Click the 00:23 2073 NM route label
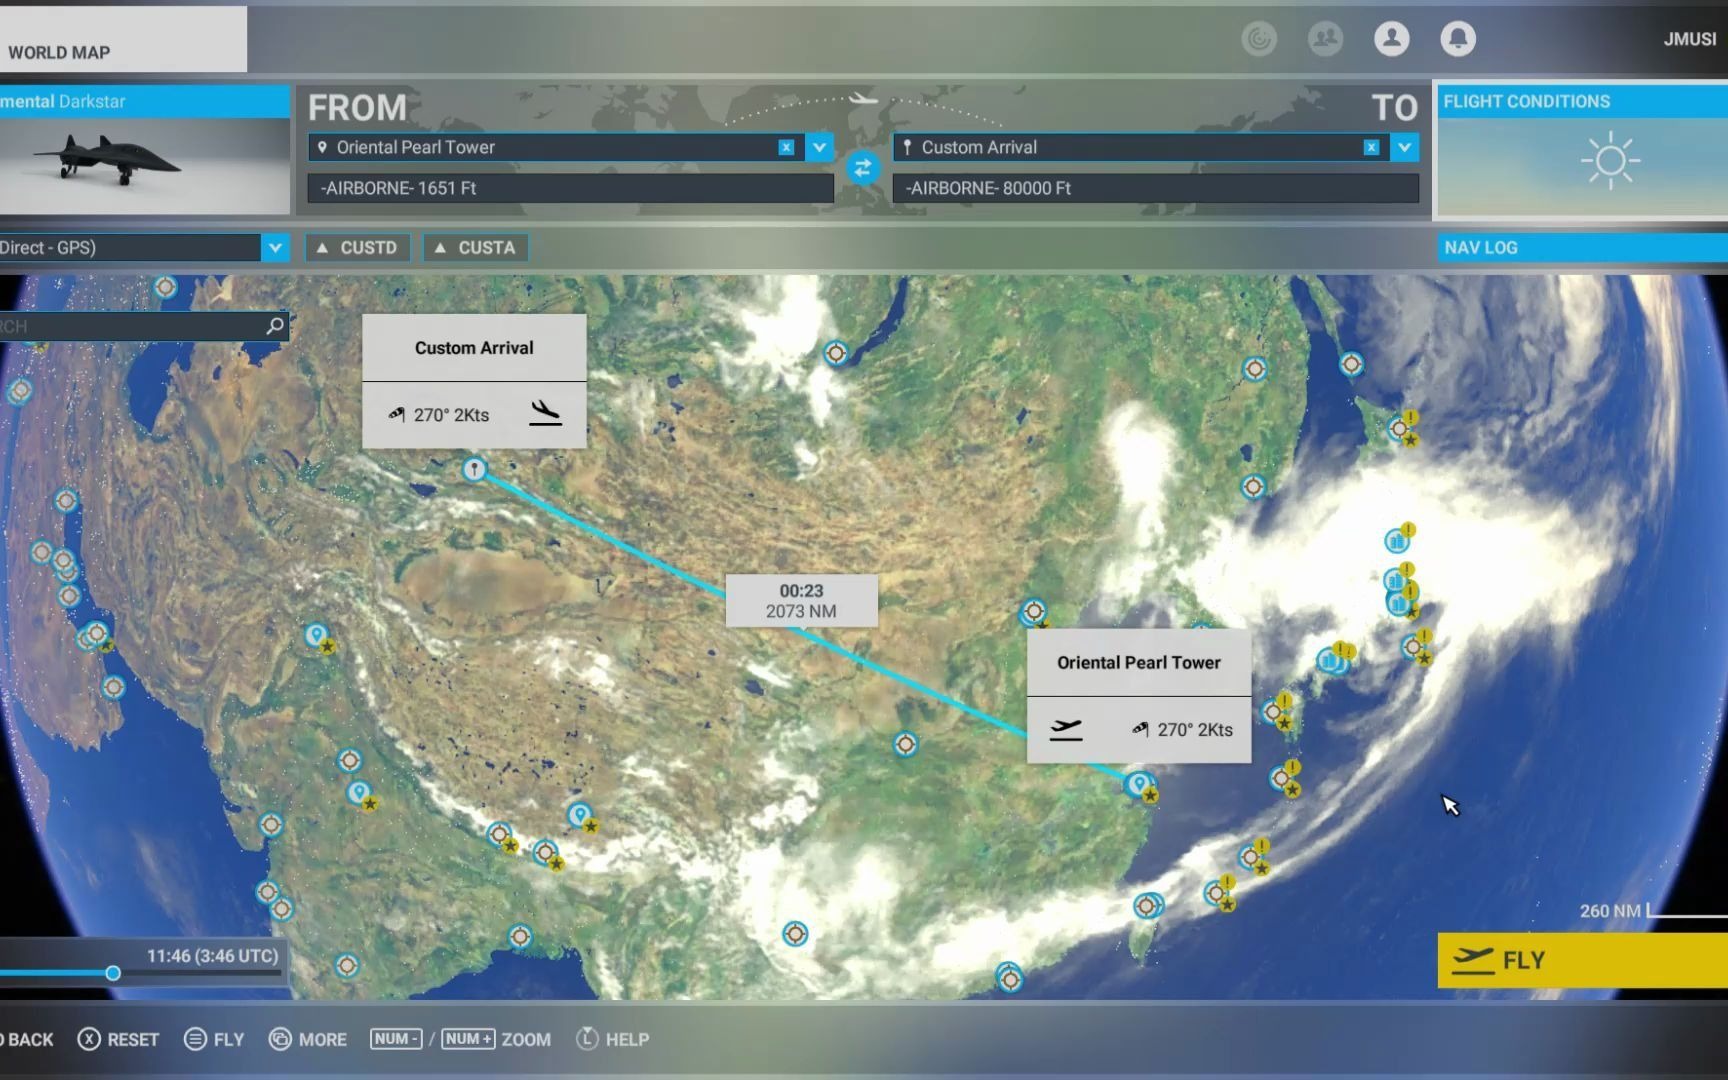This screenshot has height=1080, width=1728. [801, 601]
